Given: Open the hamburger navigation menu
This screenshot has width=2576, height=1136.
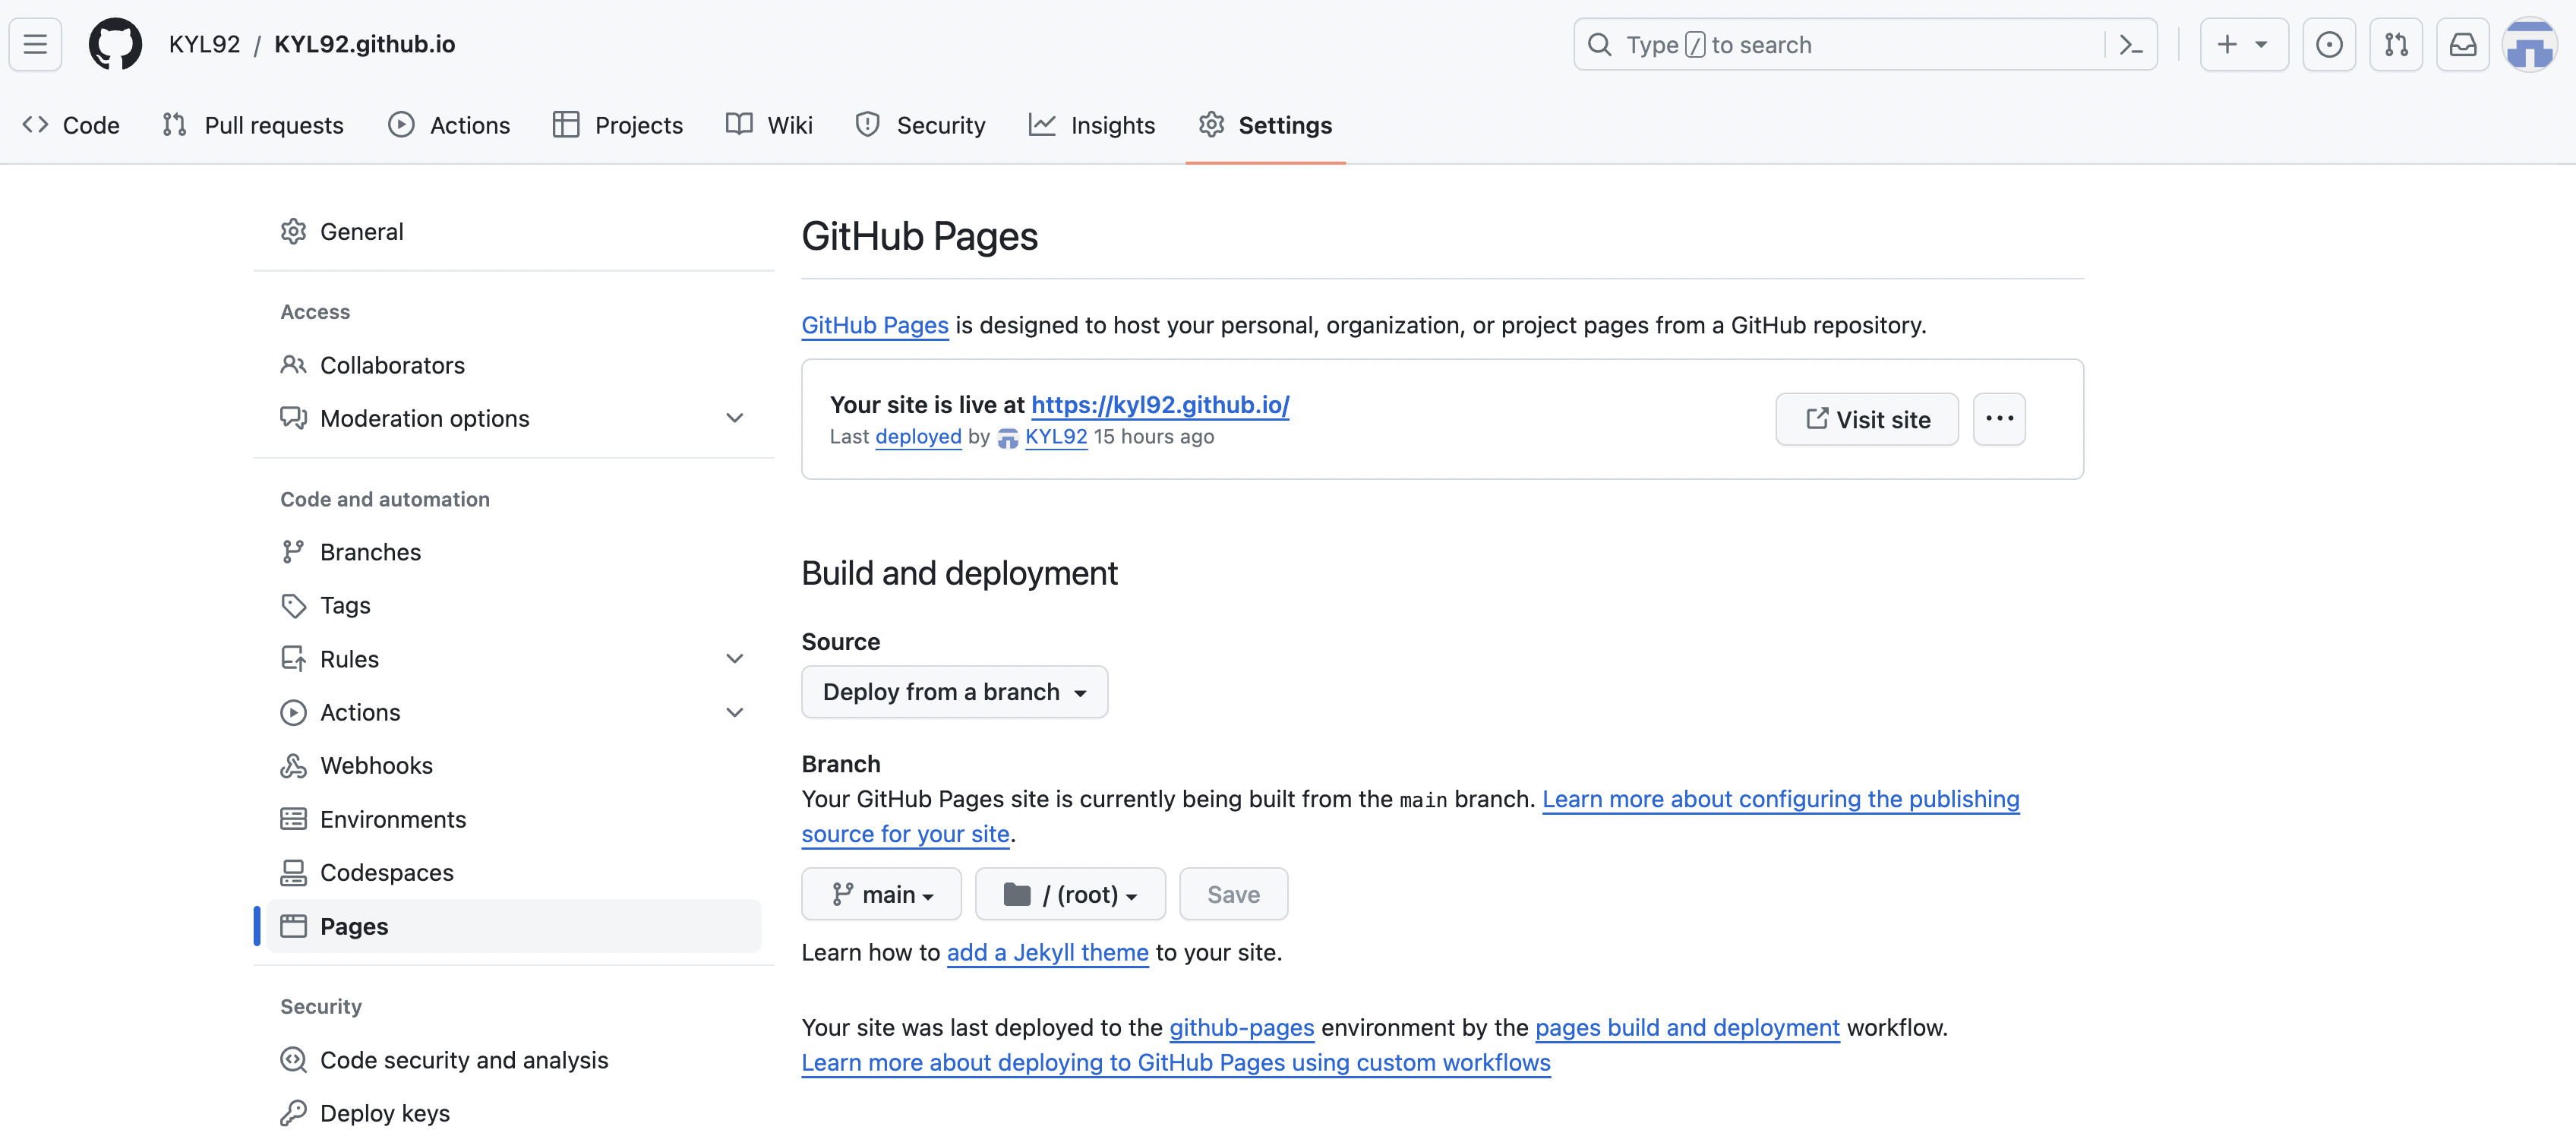Looking at the screenshot, I should click(x=35, y=44).
